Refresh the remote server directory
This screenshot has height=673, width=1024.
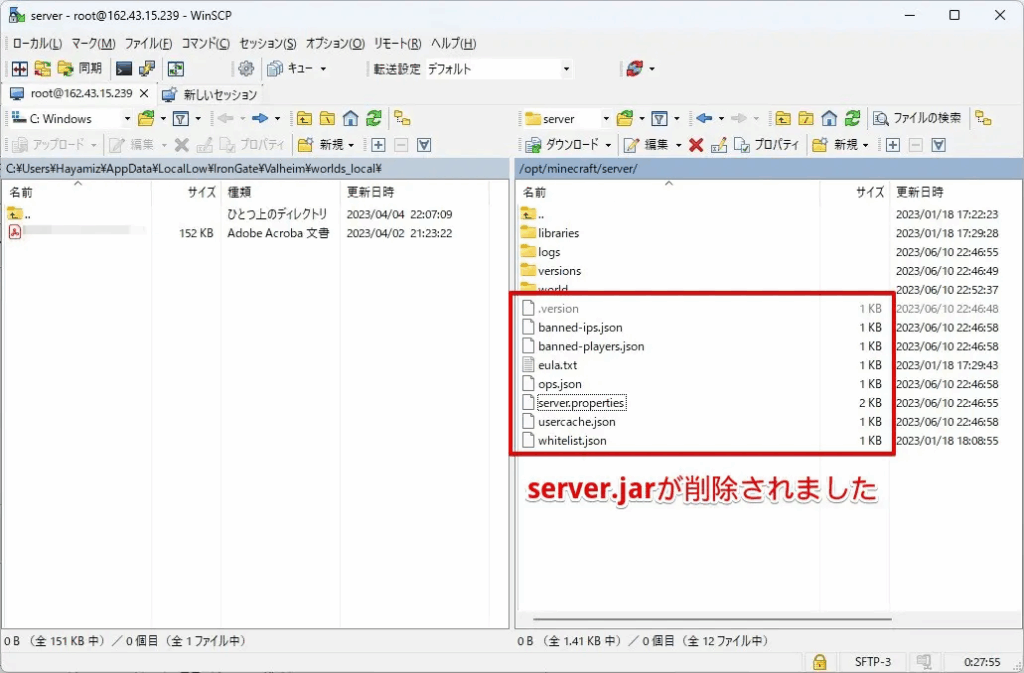853,118
